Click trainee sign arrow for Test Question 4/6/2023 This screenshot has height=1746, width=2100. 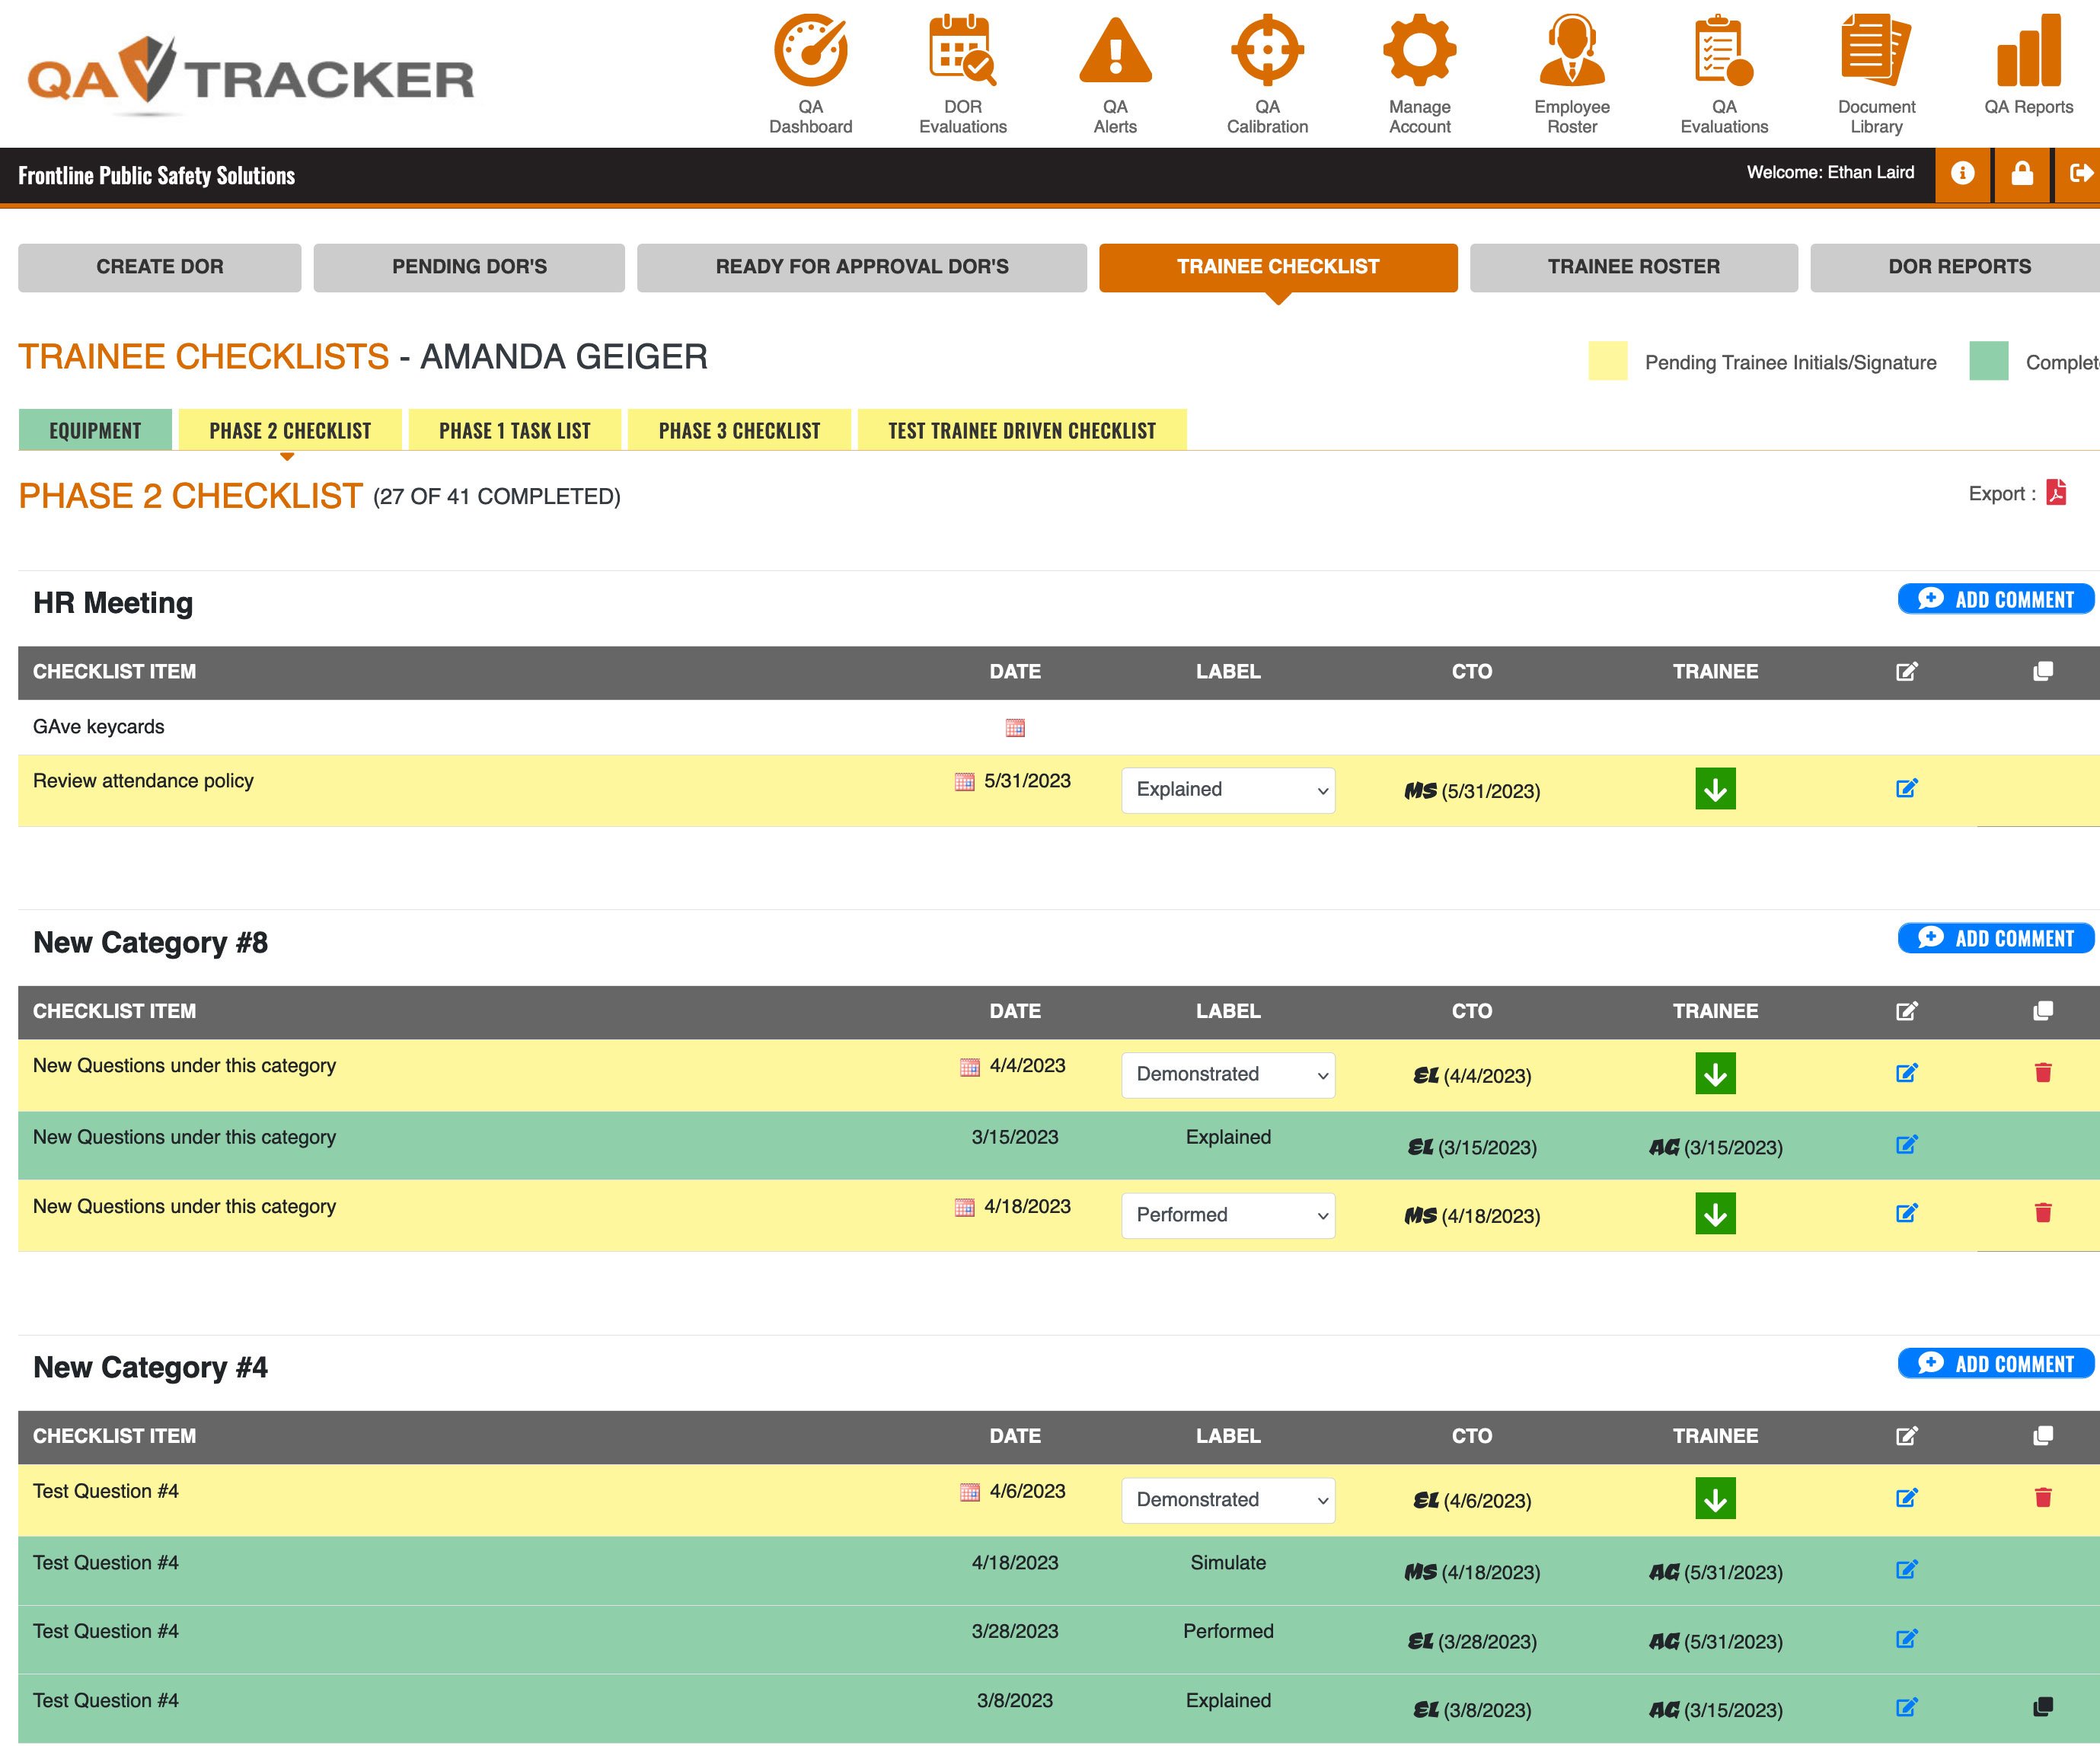1715,1499
